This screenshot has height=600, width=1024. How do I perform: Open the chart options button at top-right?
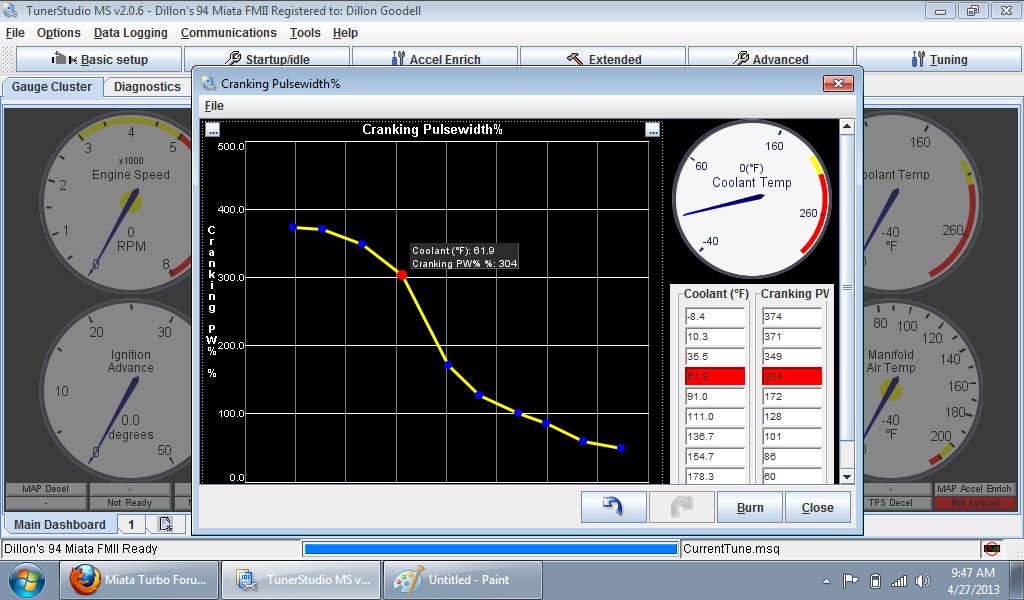[652, 130]
